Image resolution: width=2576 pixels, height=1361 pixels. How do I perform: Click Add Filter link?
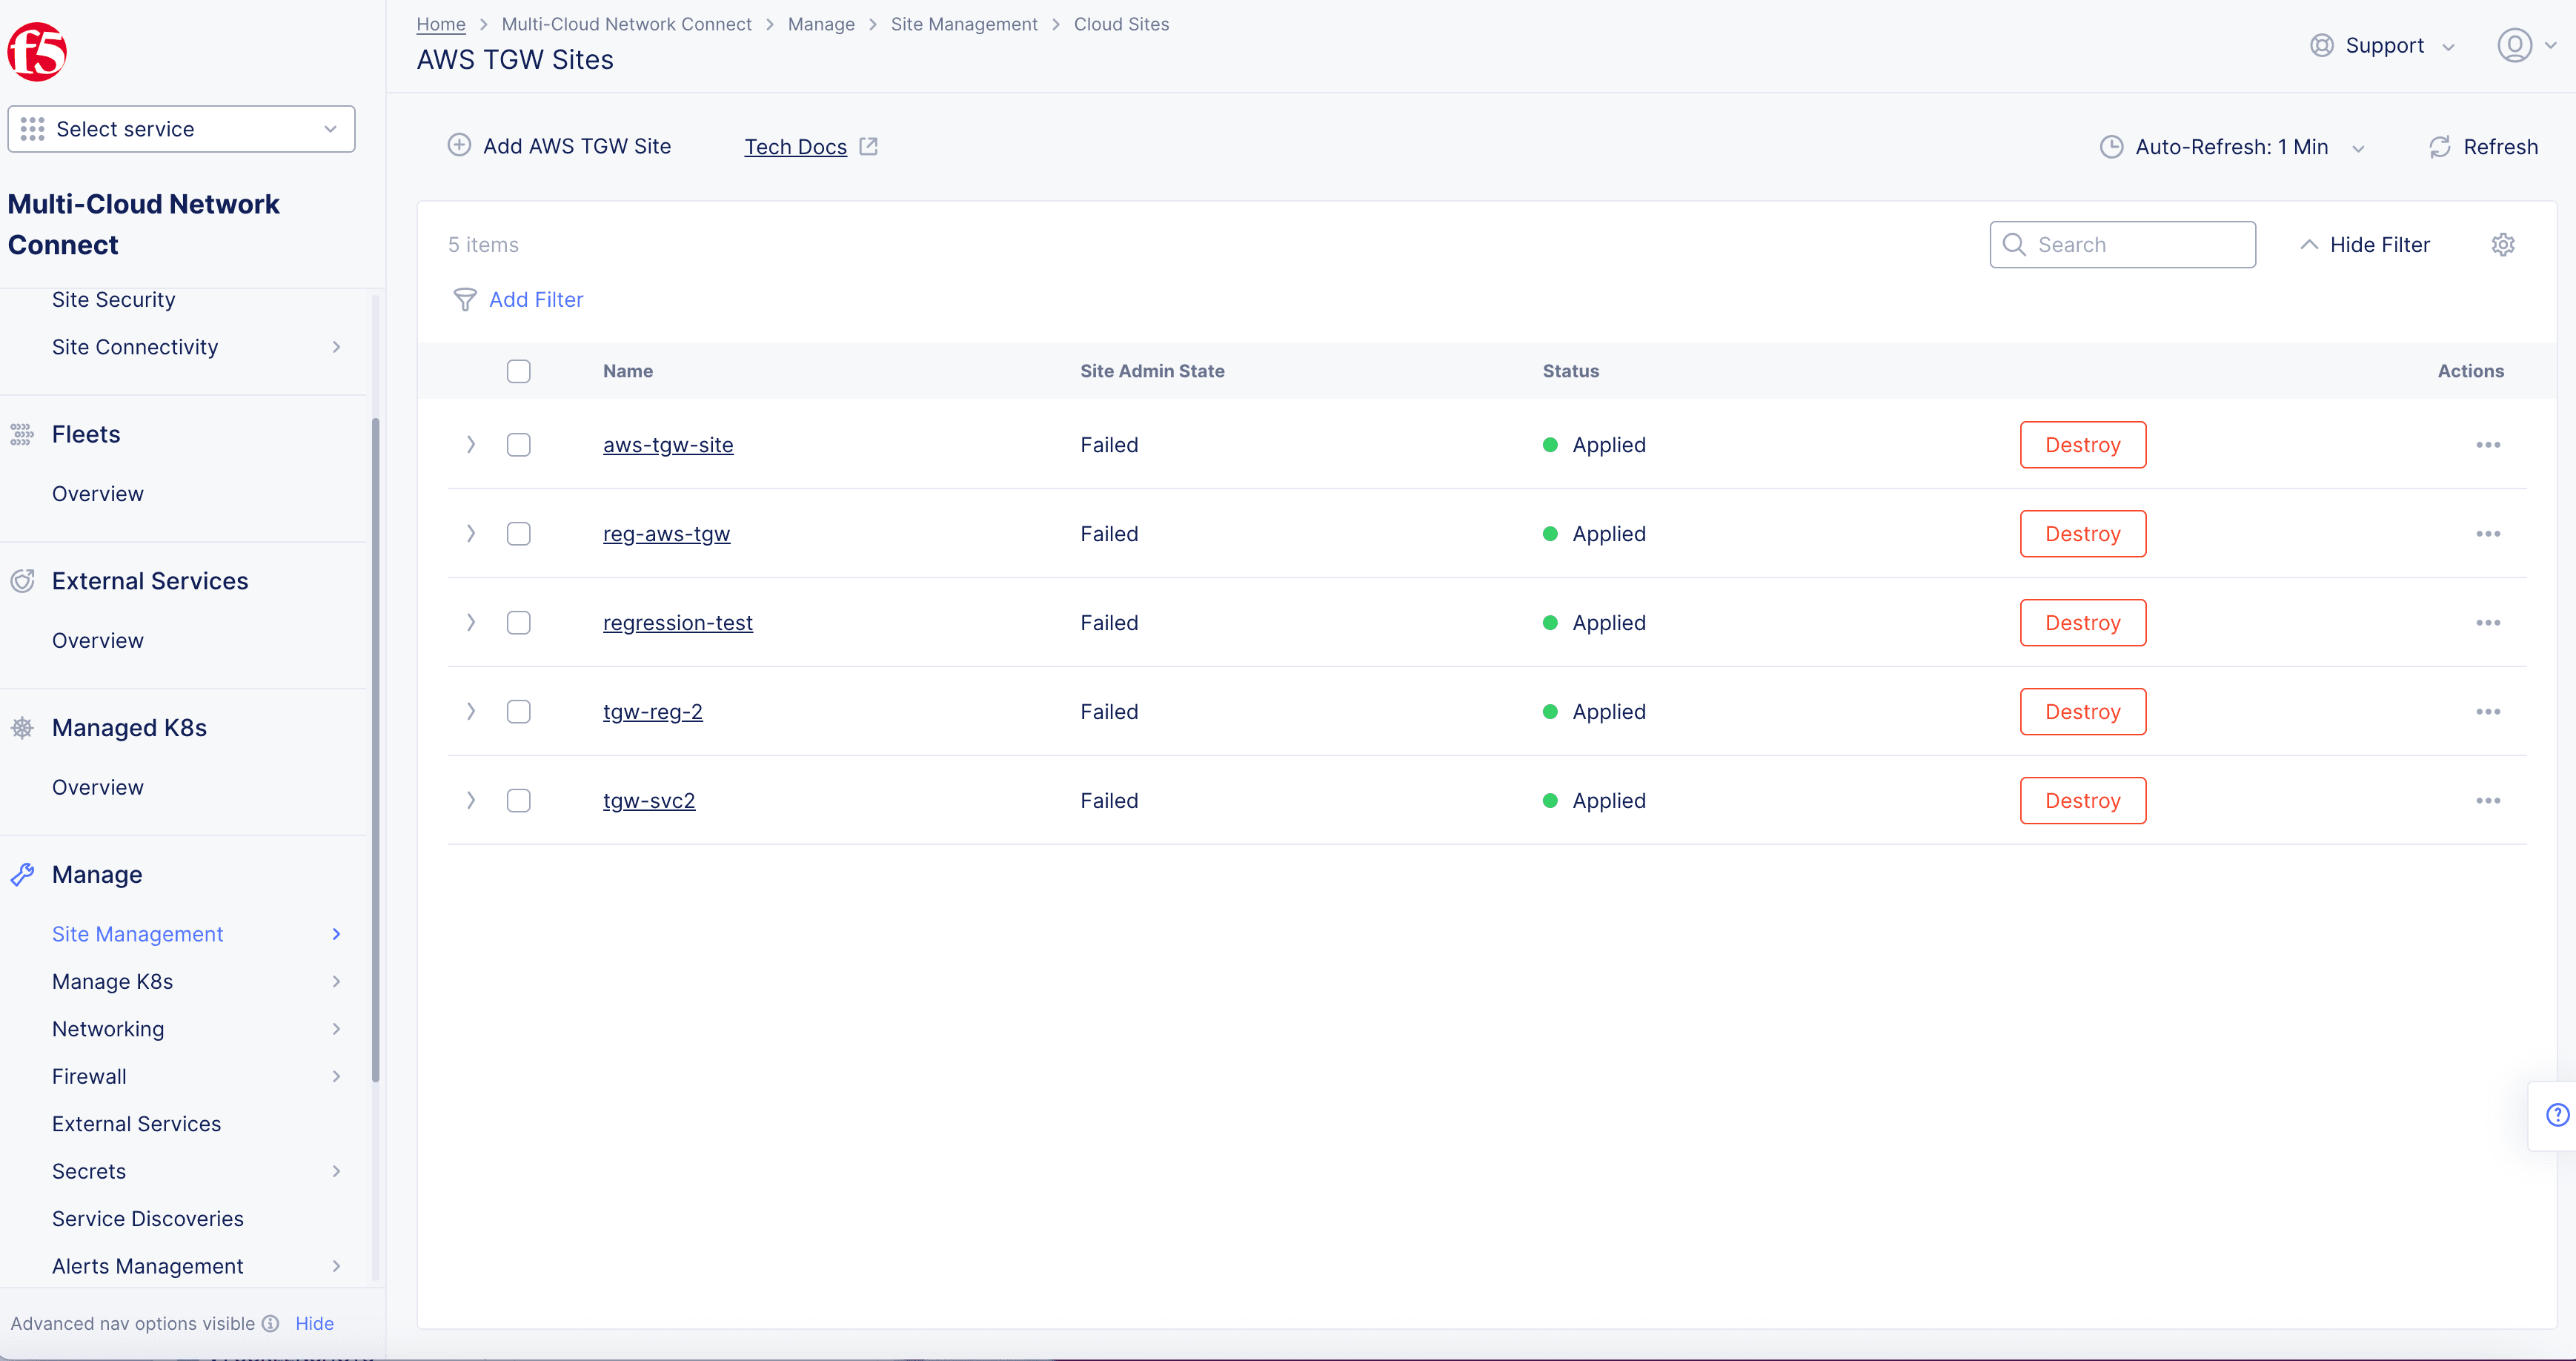(535, 300)
